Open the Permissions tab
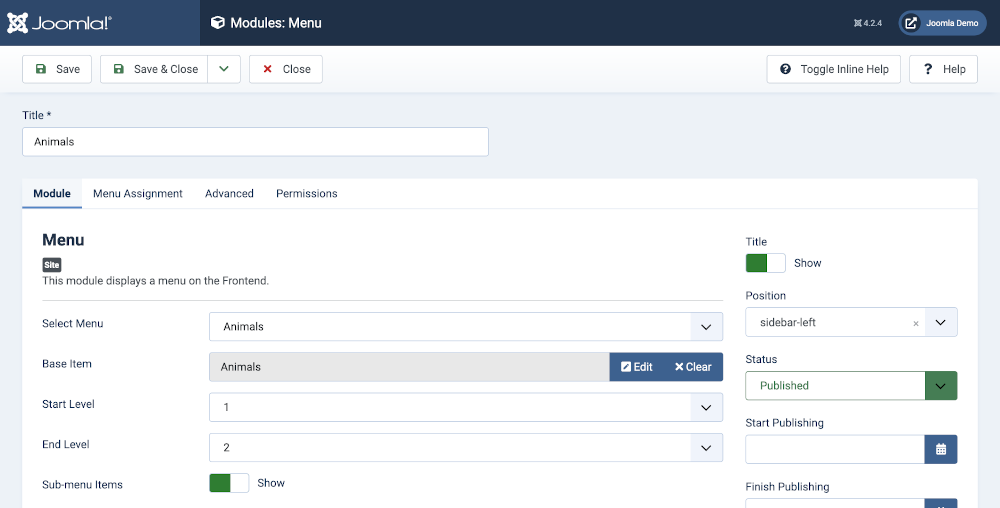 coord(306,193)
